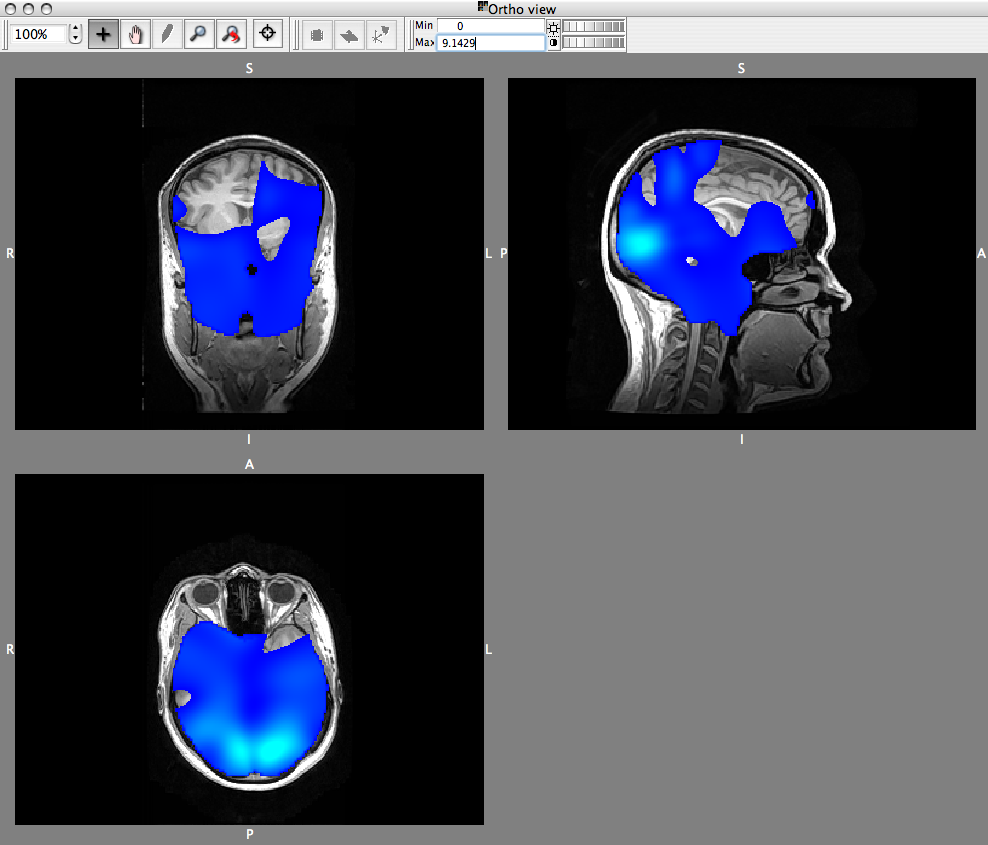Click the Min intensity field
Image resolution: width=988 pixels, height=845 pixels.
[490, 26]
